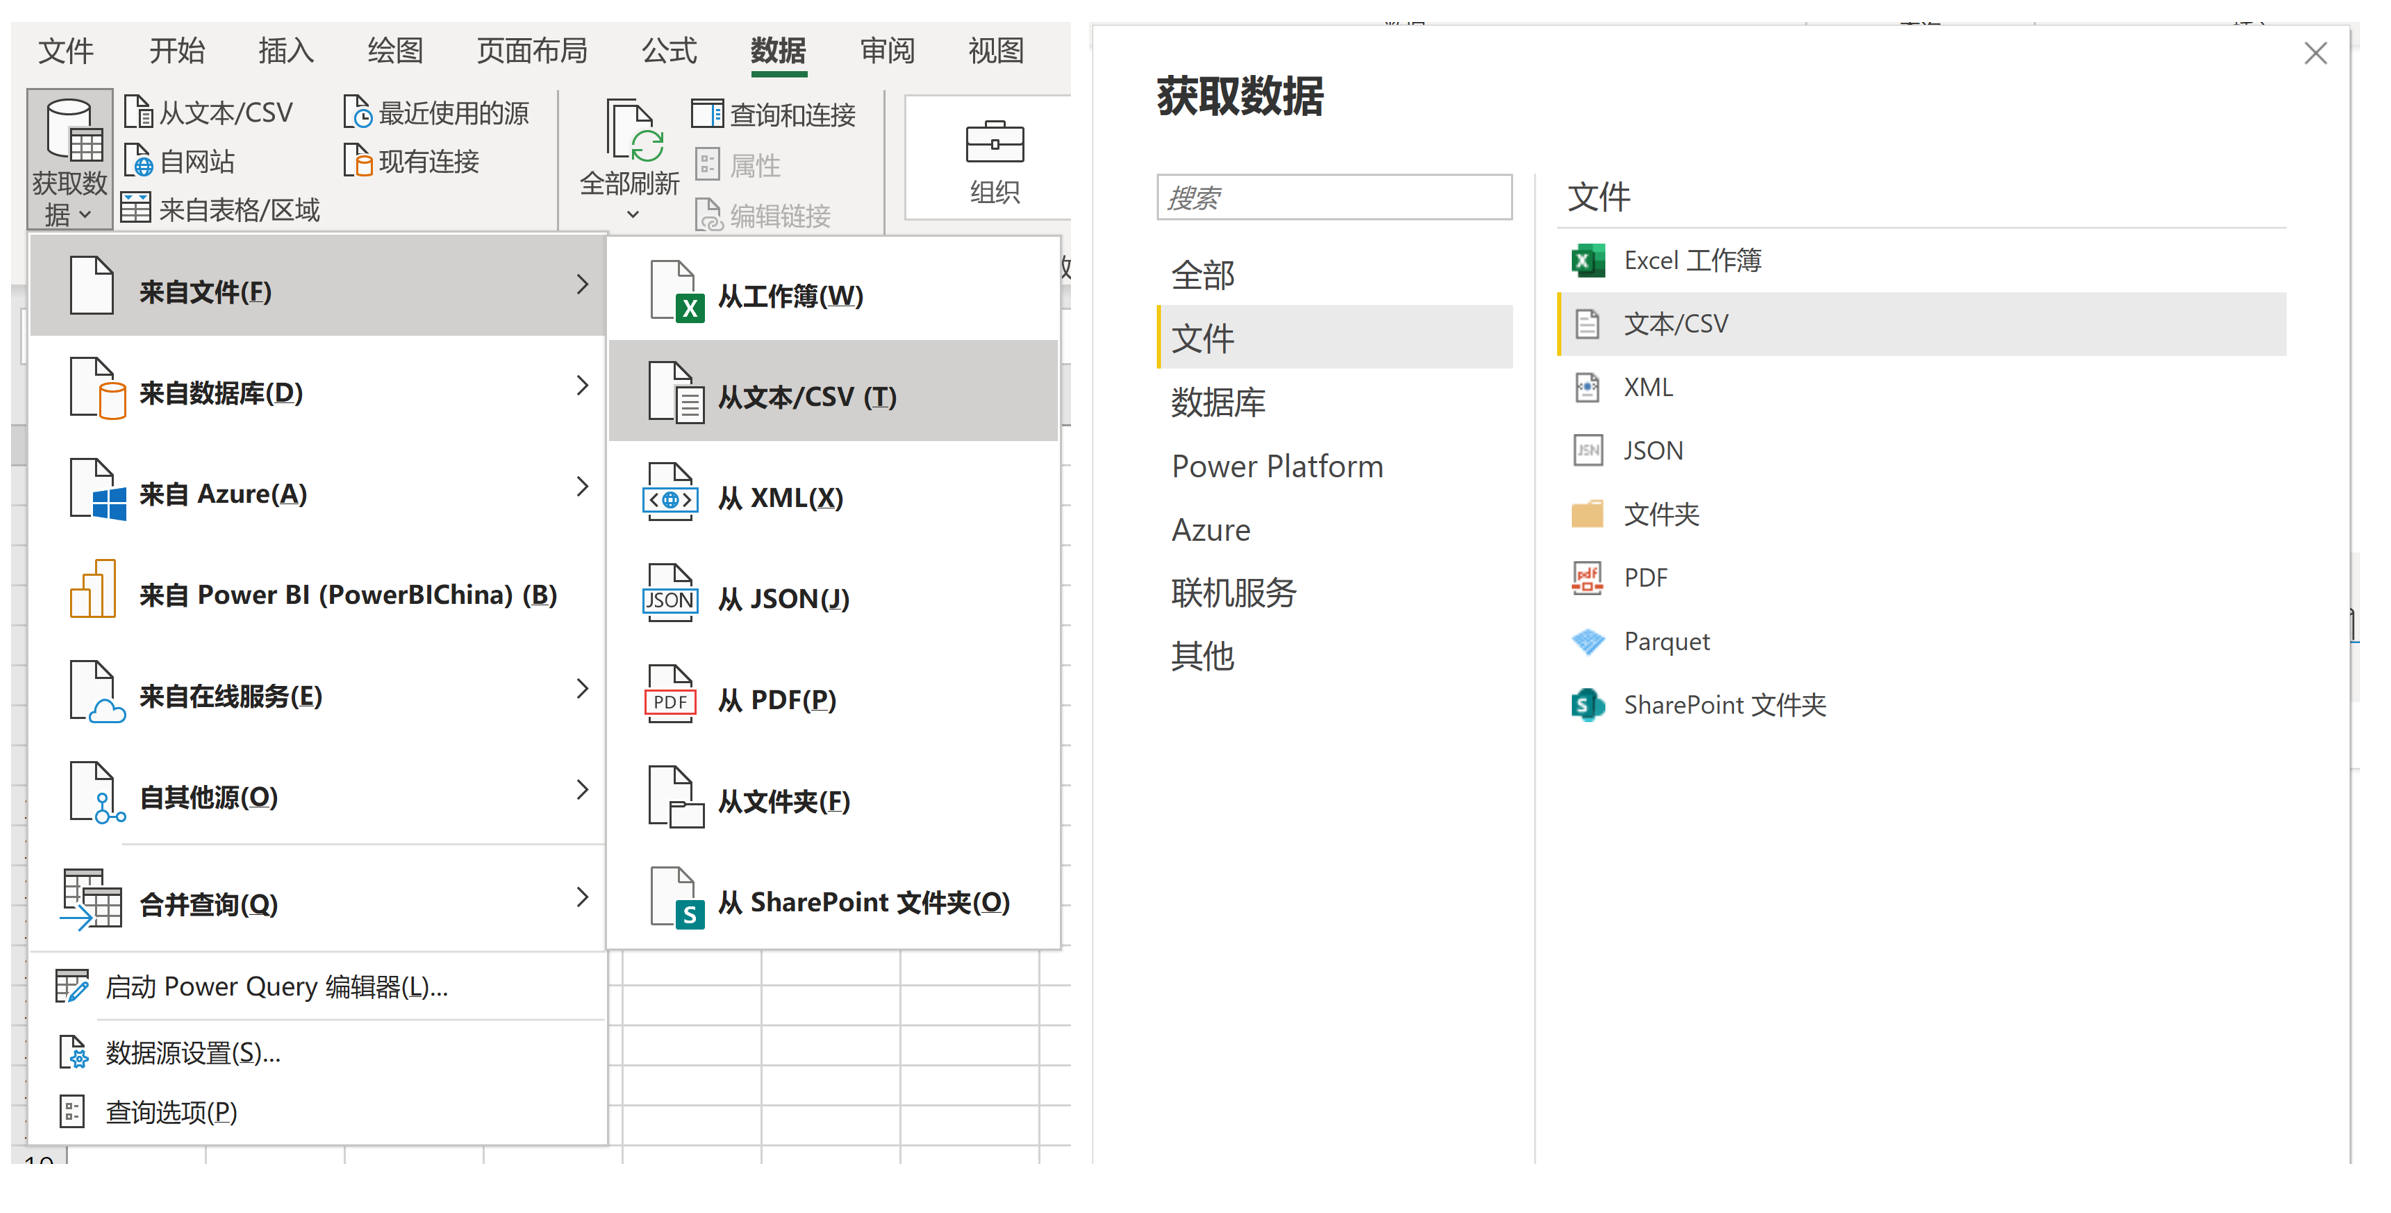The height and width of the screenshot is (1213, 2391).
Task: Choose the Power Platform category
Action: (x=1277, y=467)
